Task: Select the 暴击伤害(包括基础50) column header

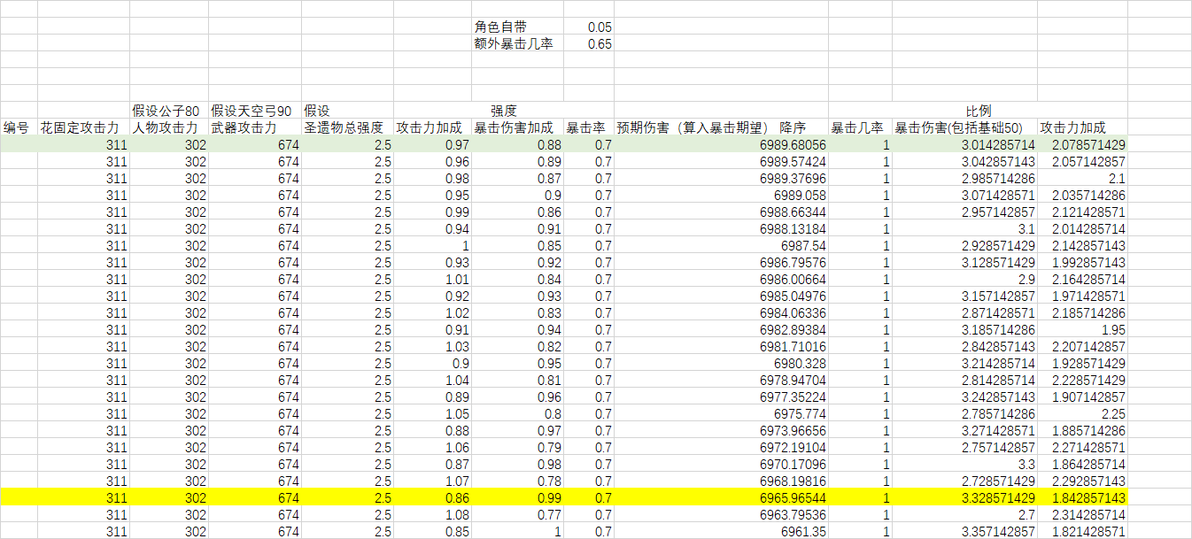Action: [965, 128]
